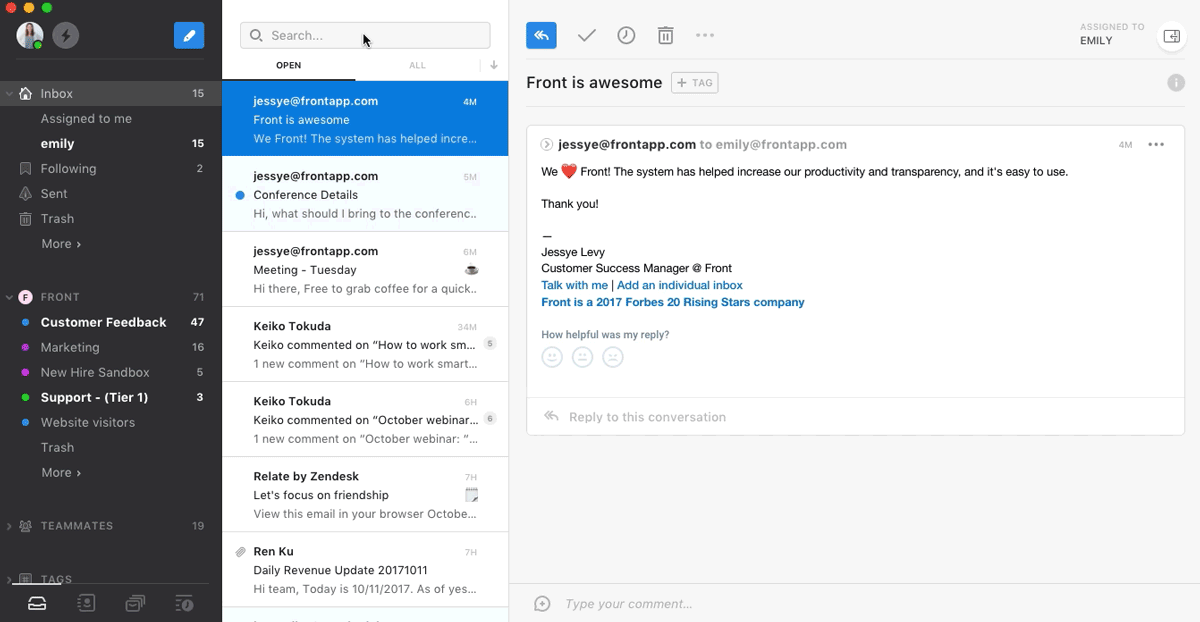Select the Front is awesome conversation

(x=365, y=119)
